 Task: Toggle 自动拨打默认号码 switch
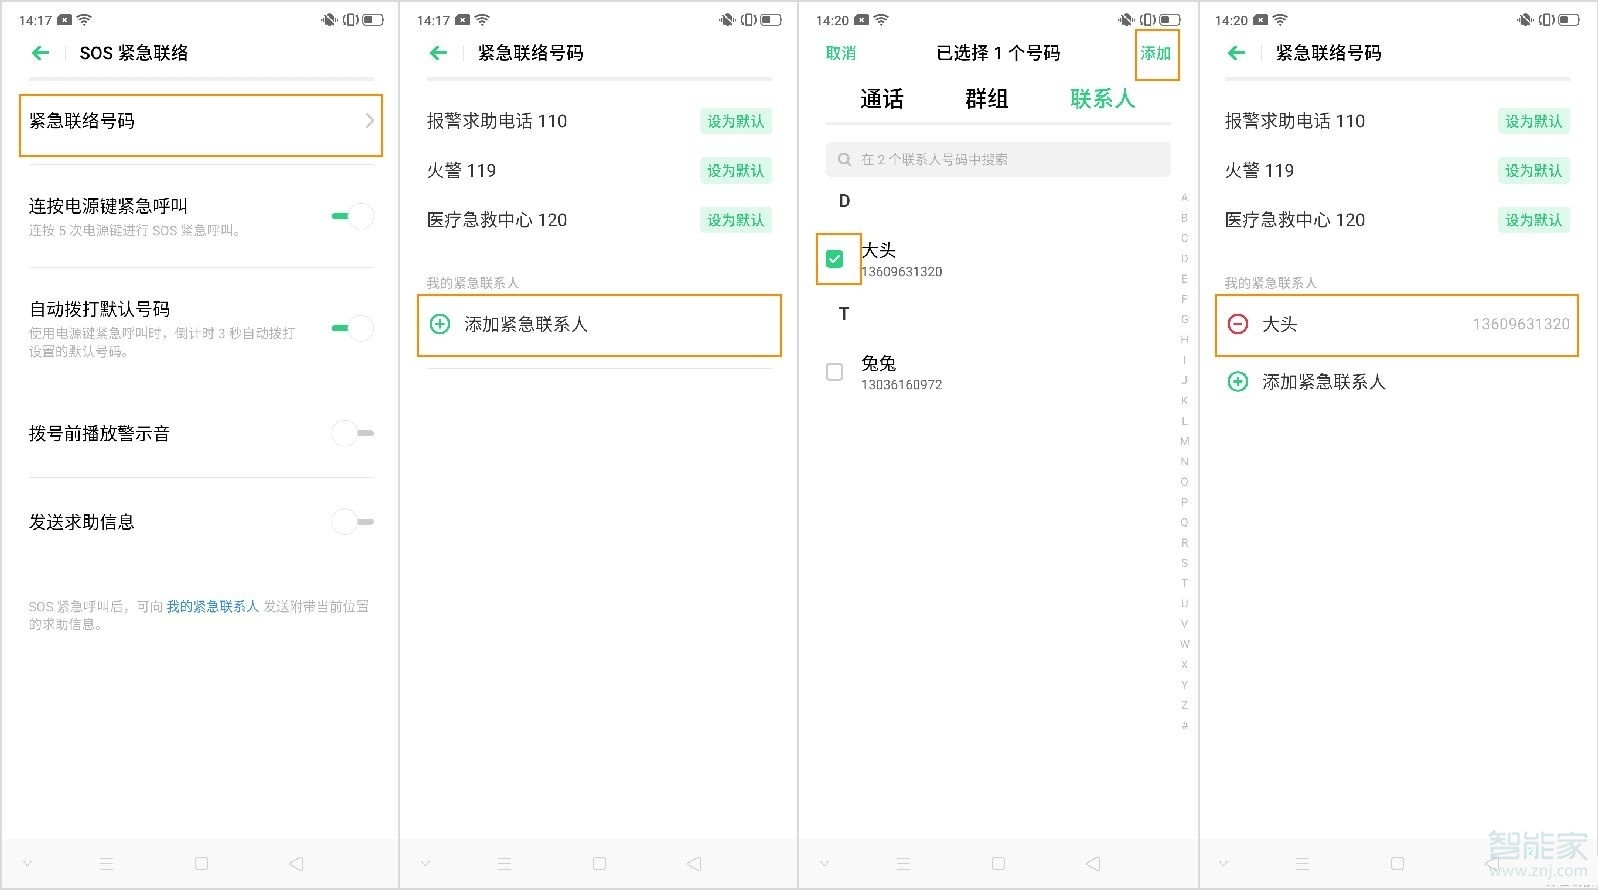[353, 328]
